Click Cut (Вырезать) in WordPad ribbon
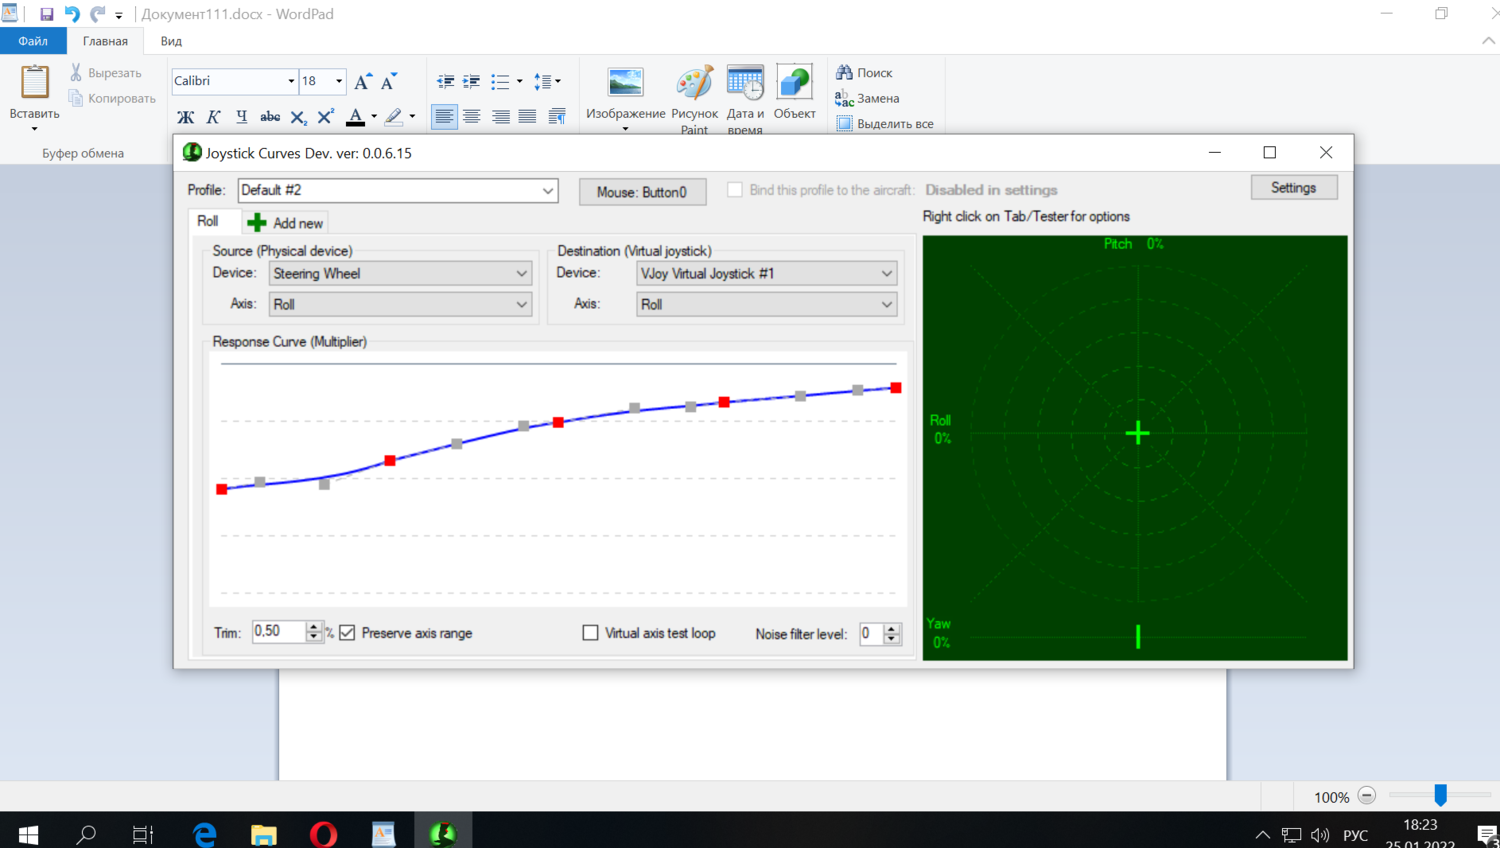 [105, 73]
